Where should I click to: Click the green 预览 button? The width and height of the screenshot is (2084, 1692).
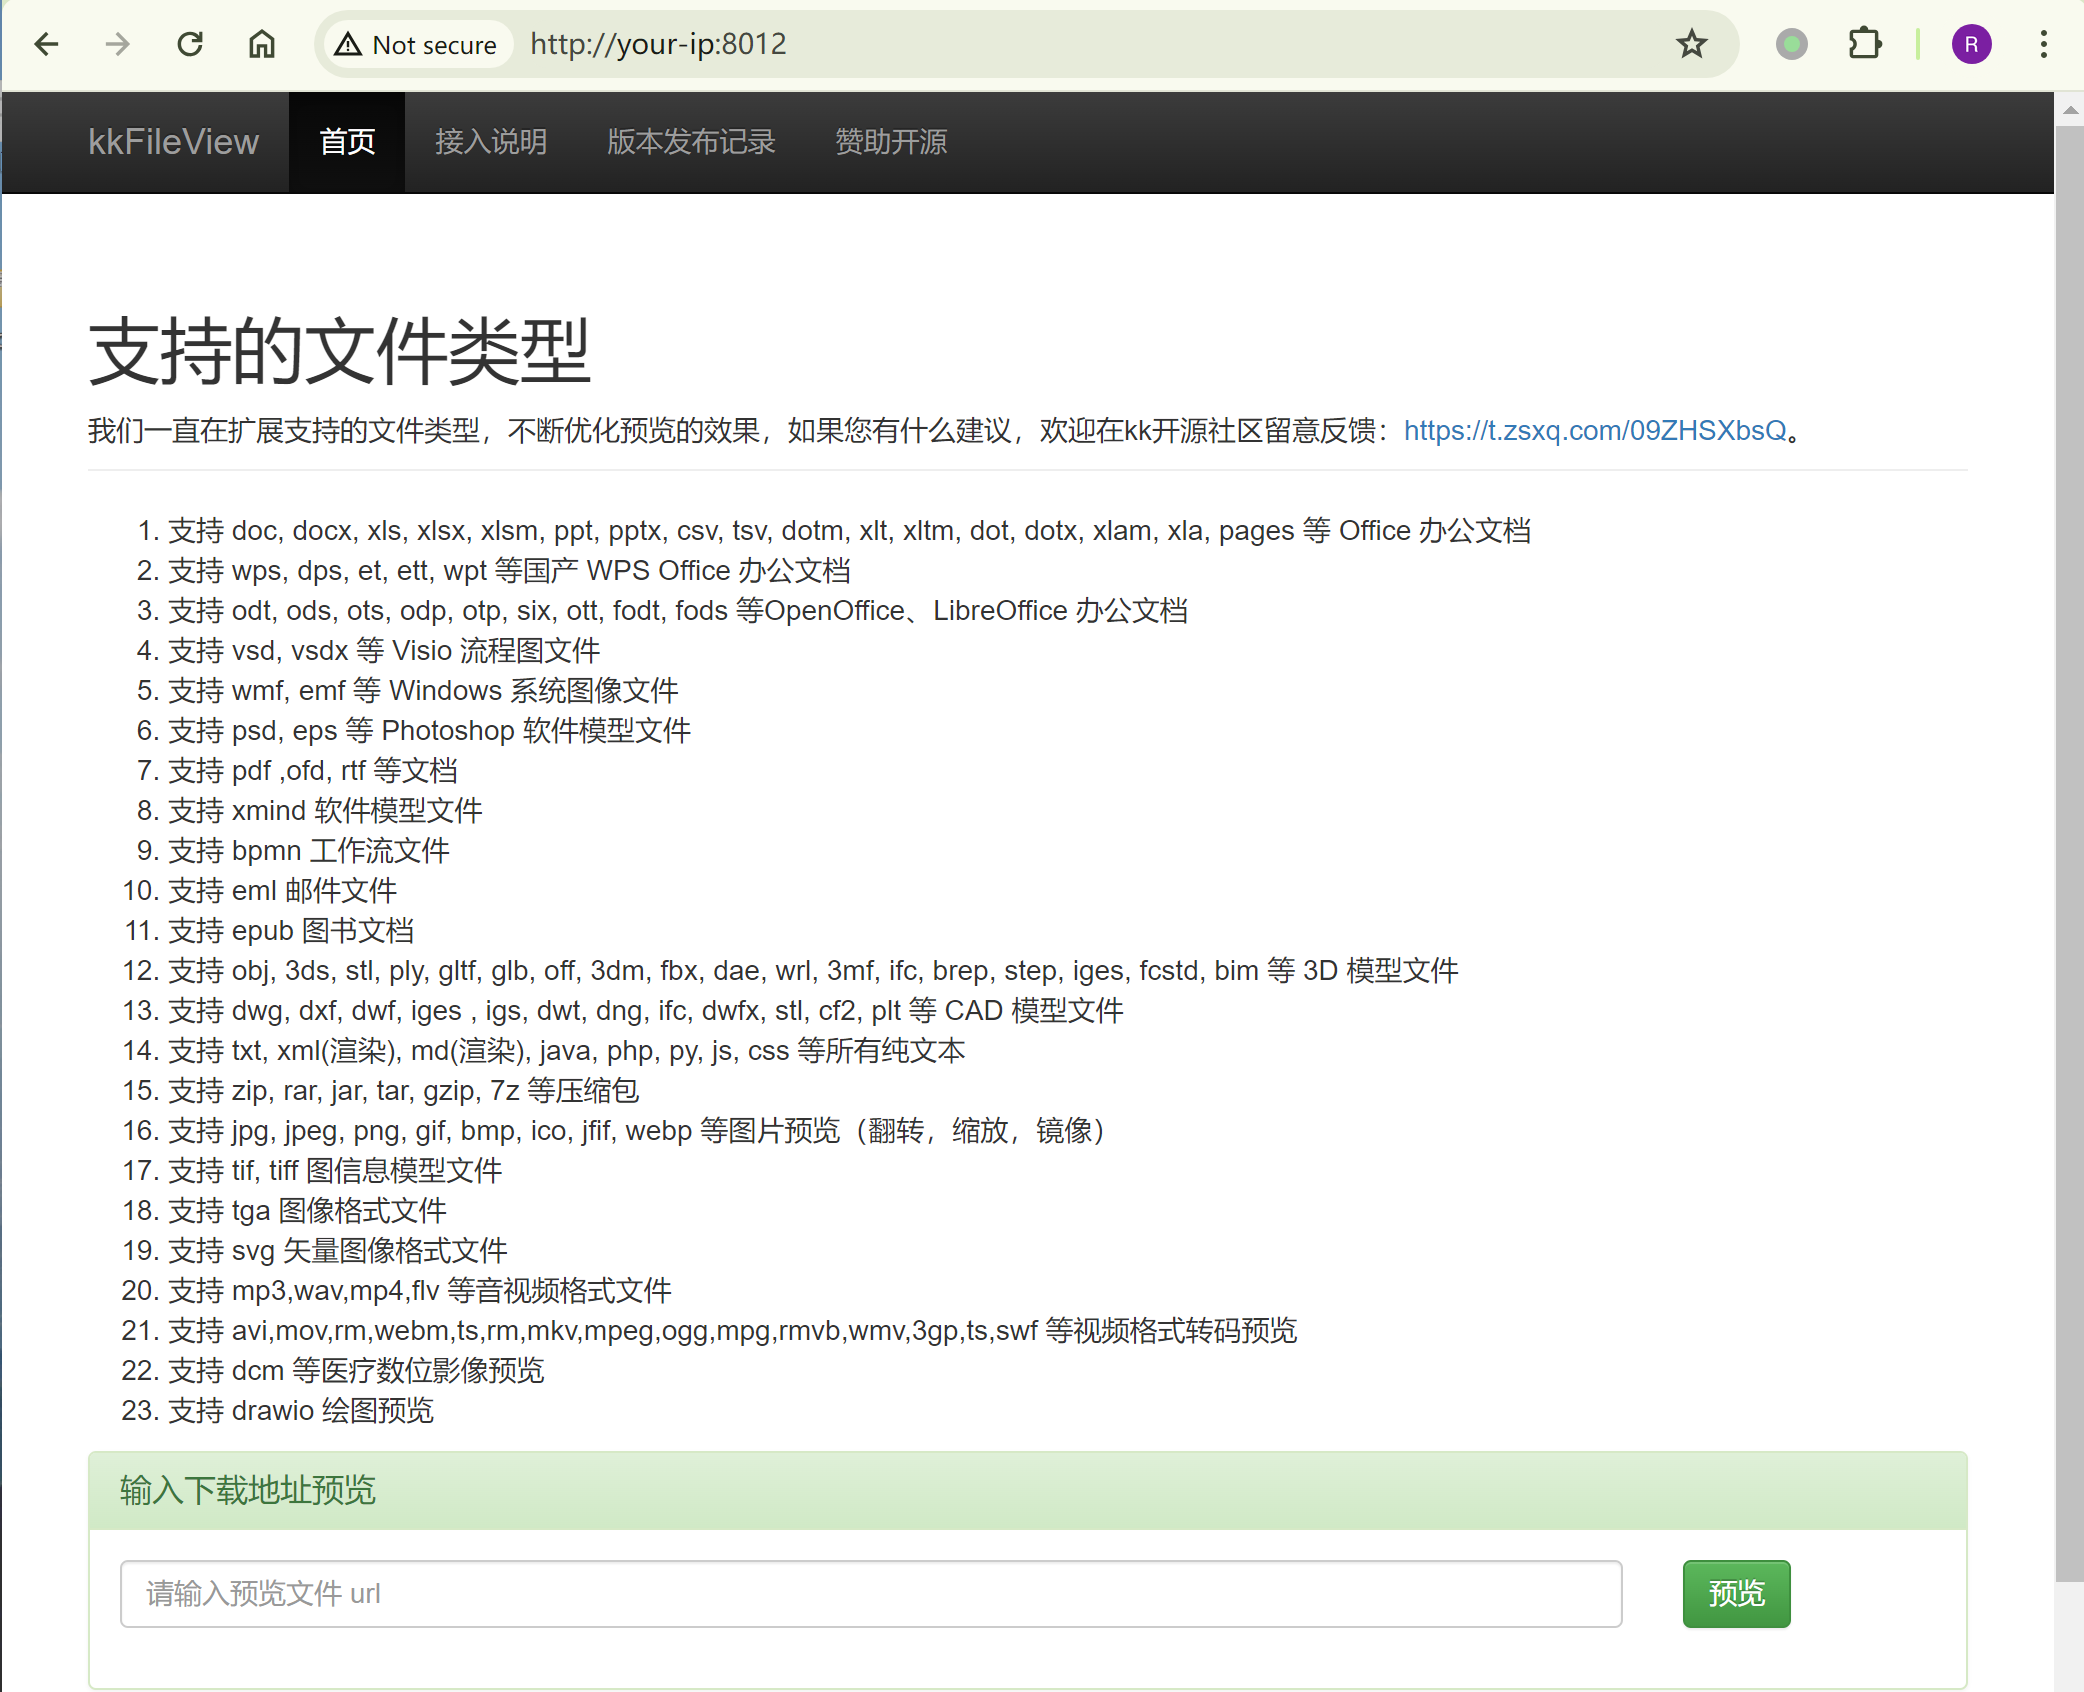(x=1736, y=1593)
